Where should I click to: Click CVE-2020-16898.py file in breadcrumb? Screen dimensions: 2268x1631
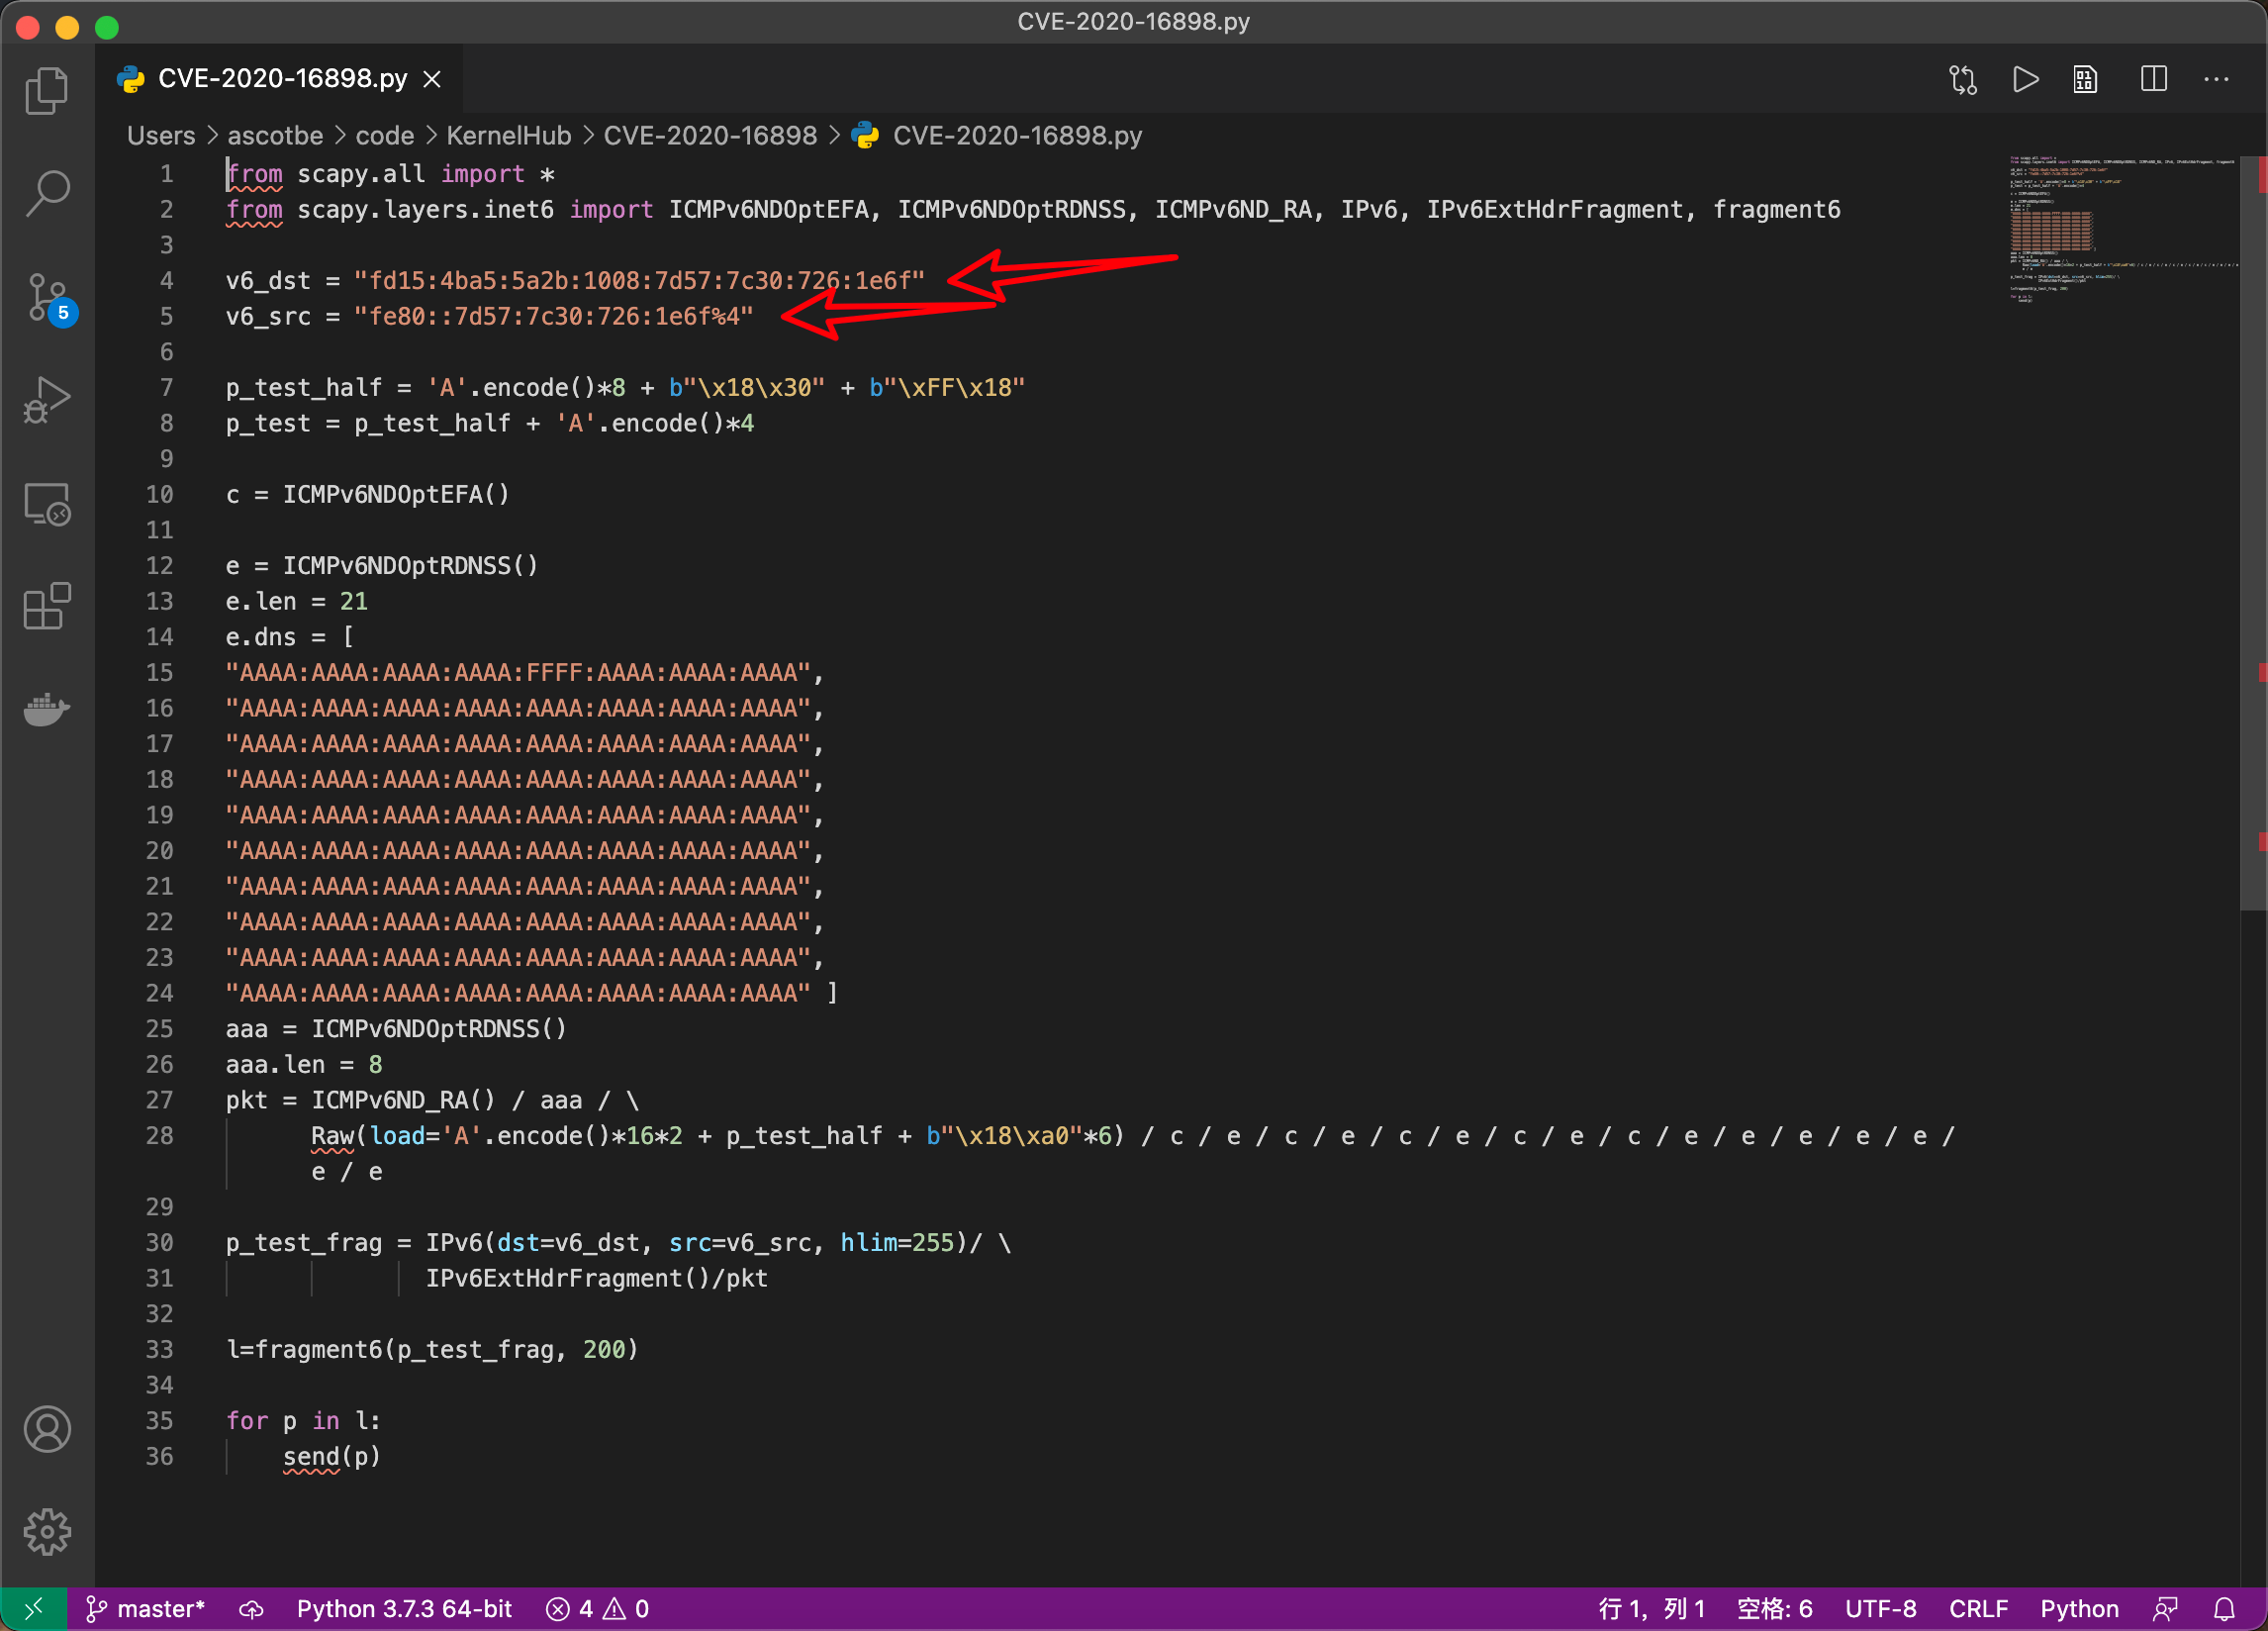point(1017,136)
